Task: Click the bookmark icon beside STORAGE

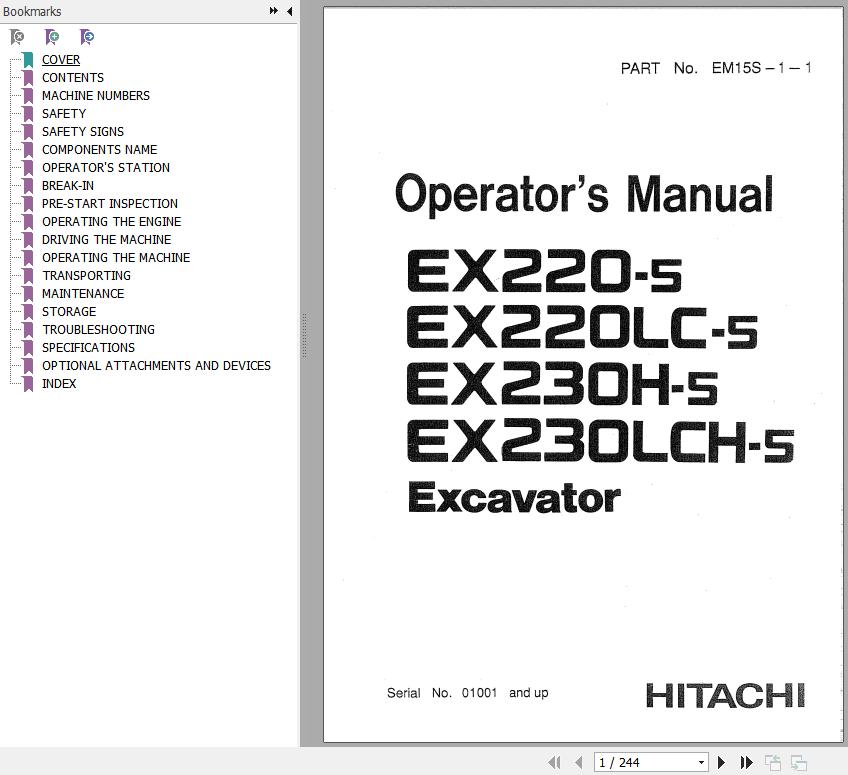Action: click(x=28, y=312)
